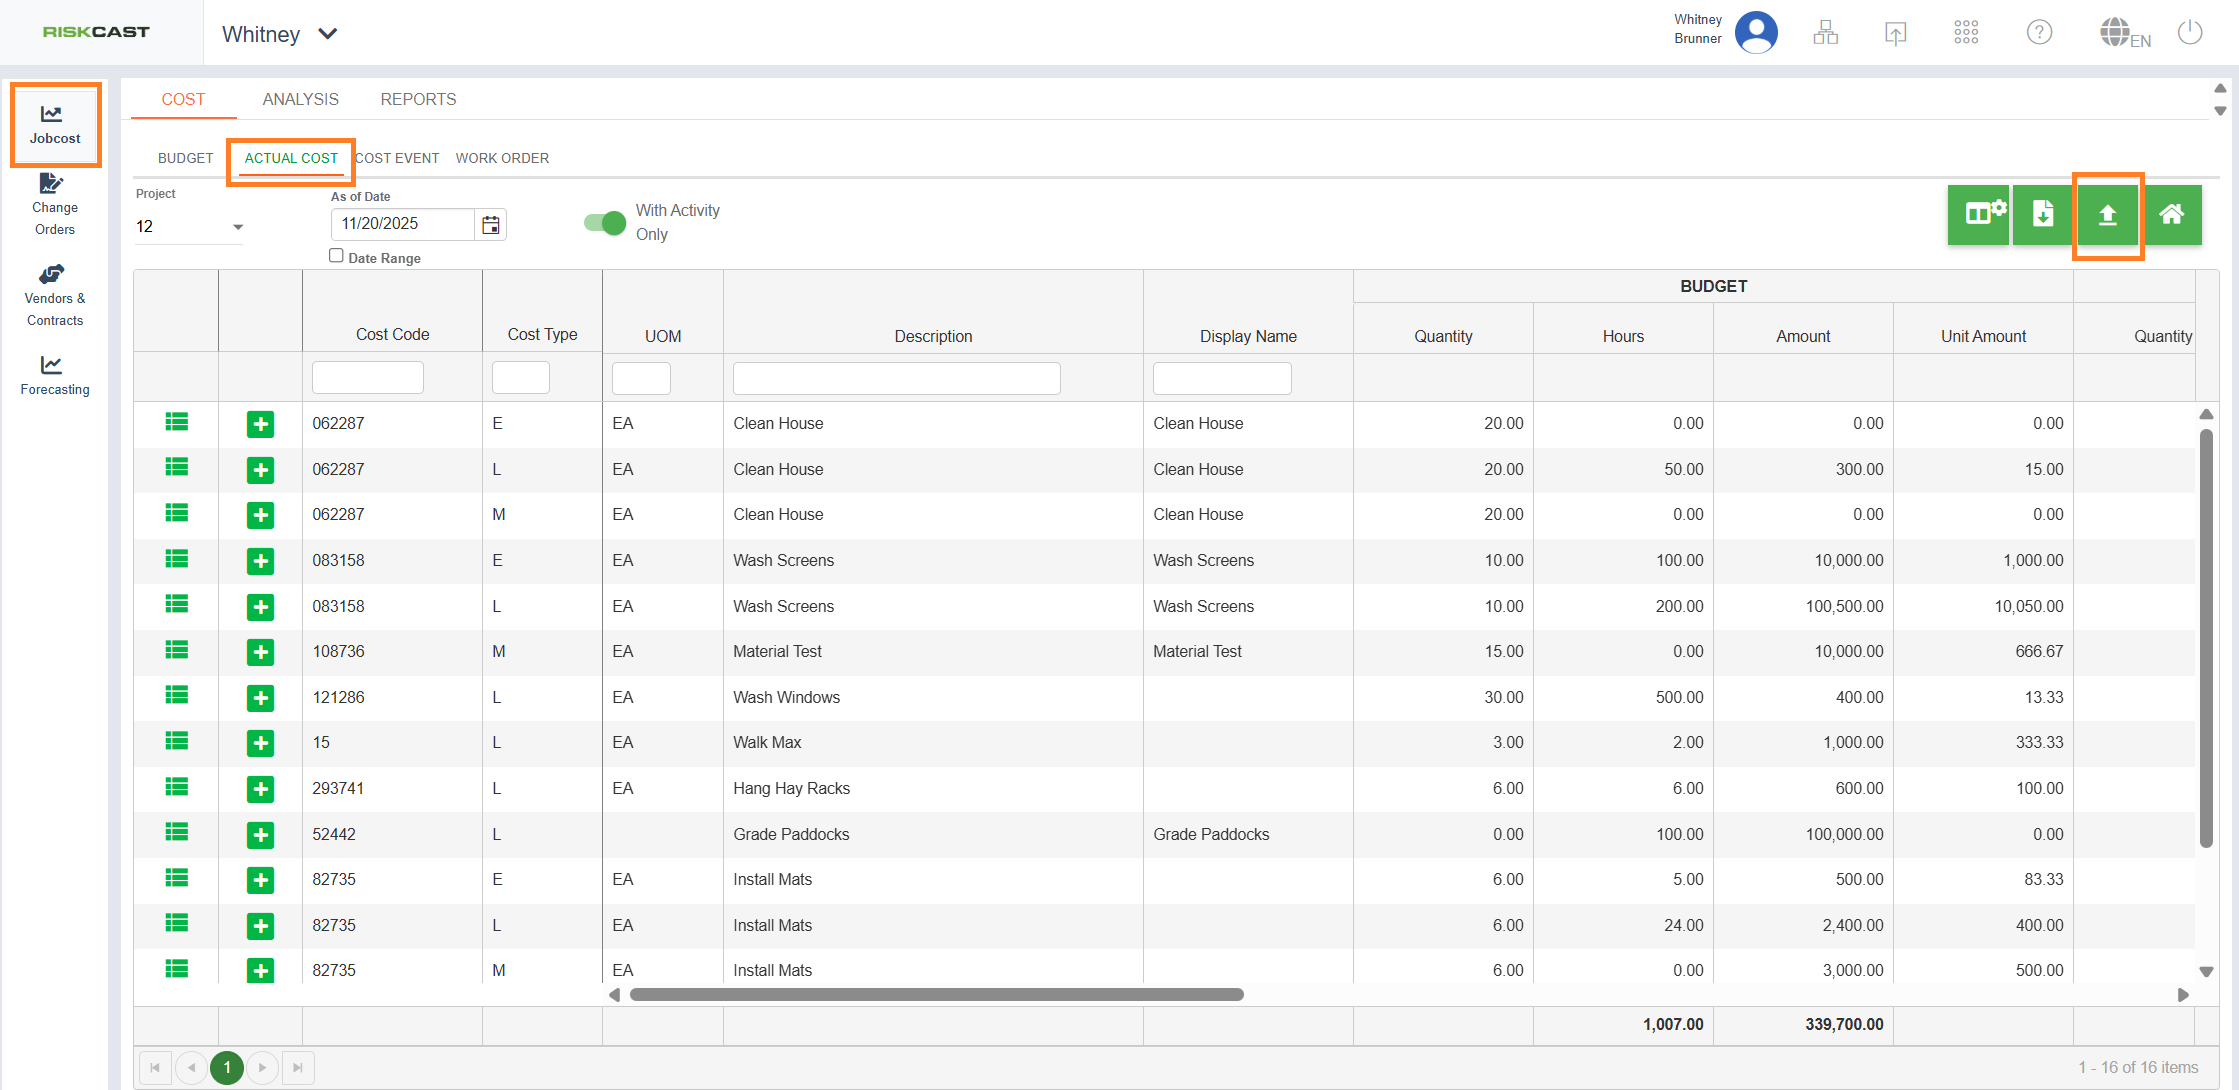The width and height of the screenshot is (2239, 1090).
Task: Open the As of Date calendar picker
Action: coord(491,225)
